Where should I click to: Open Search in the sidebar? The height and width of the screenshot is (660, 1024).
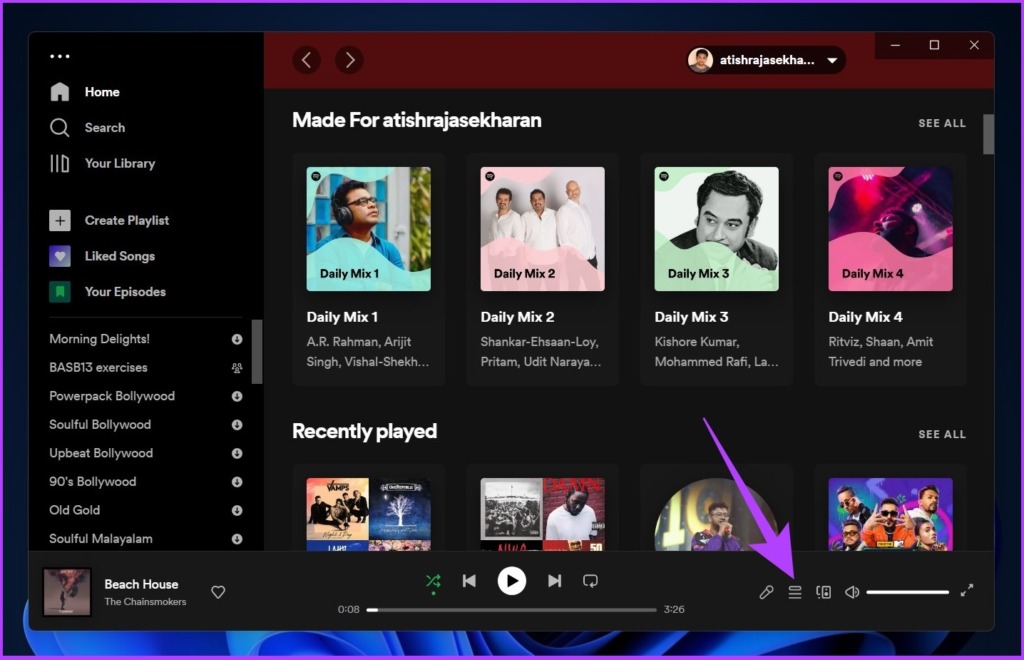coord(104,128)
